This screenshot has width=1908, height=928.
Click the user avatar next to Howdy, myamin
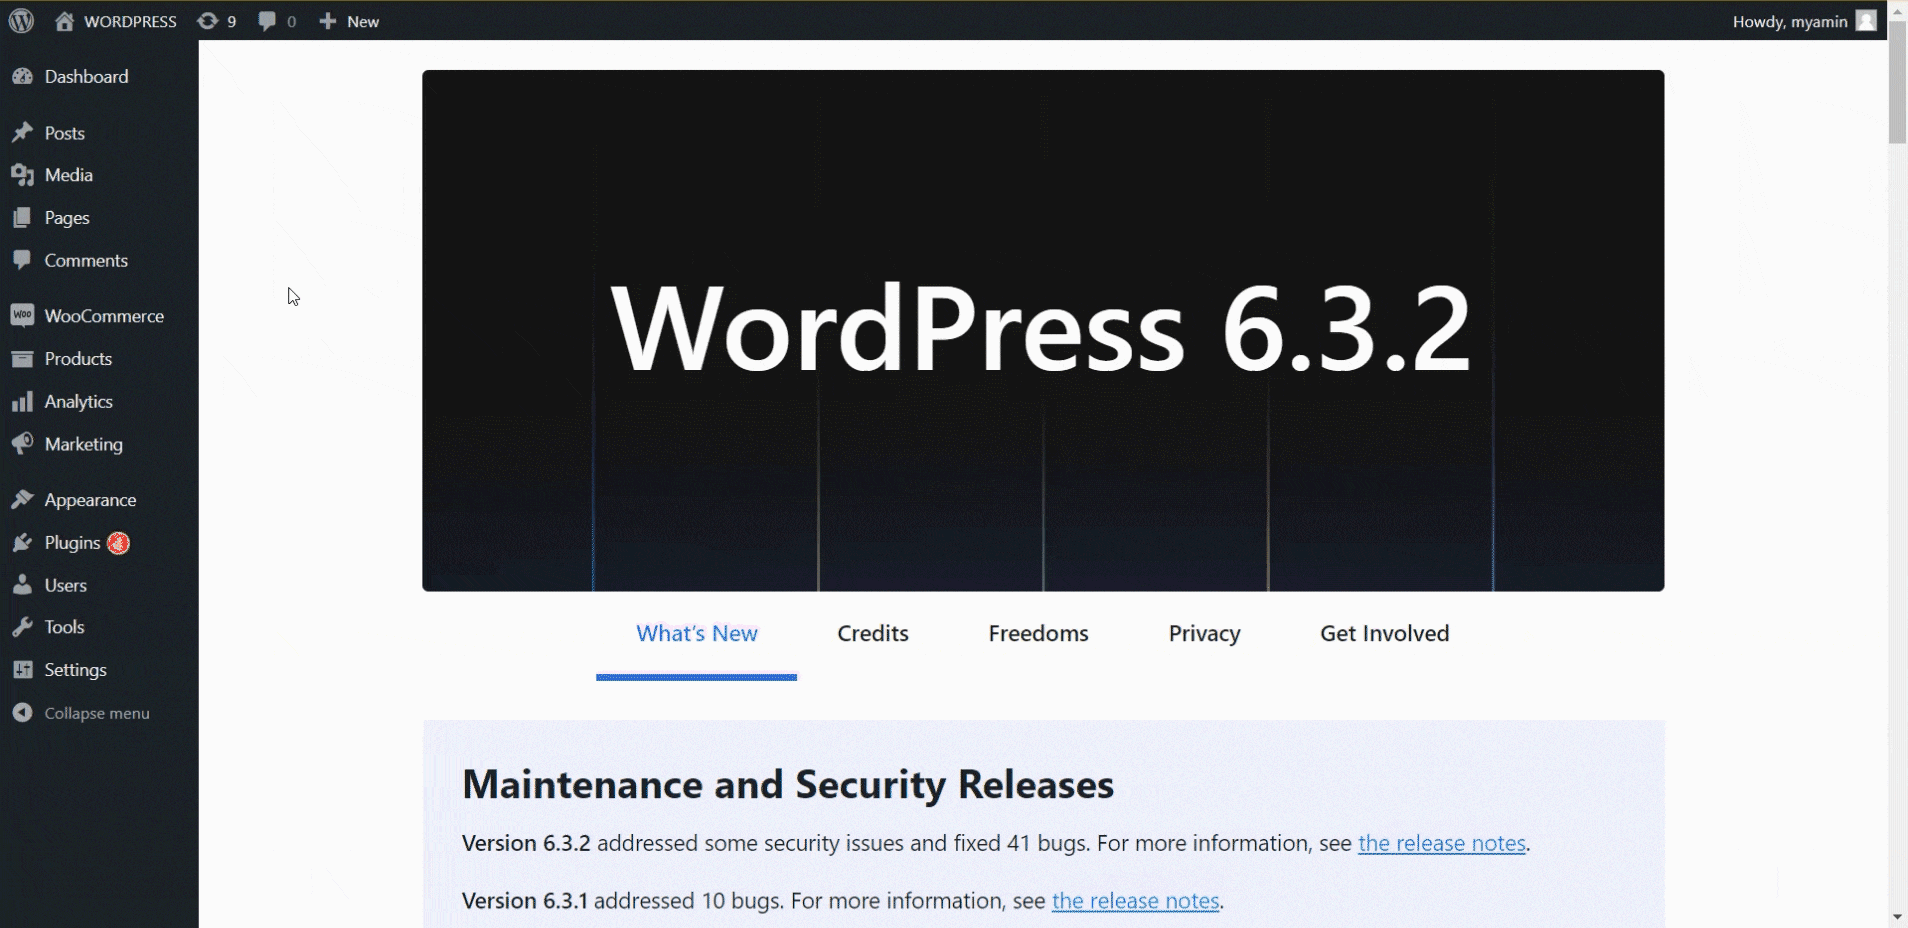point(1866,21)
